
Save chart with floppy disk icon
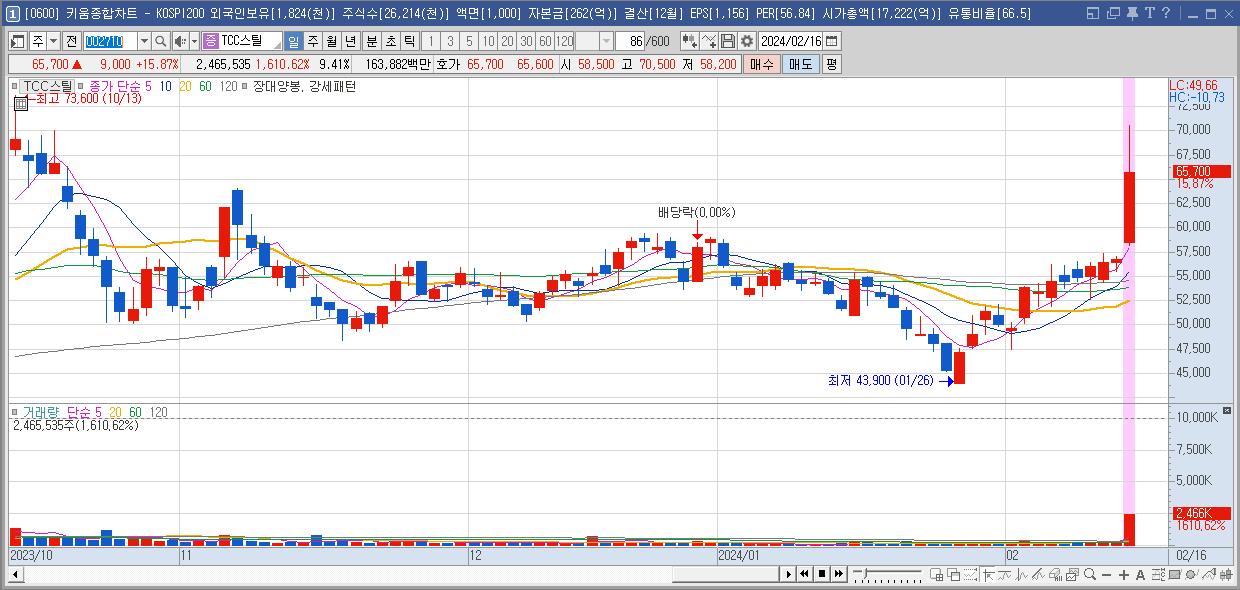tap(728, 41)
